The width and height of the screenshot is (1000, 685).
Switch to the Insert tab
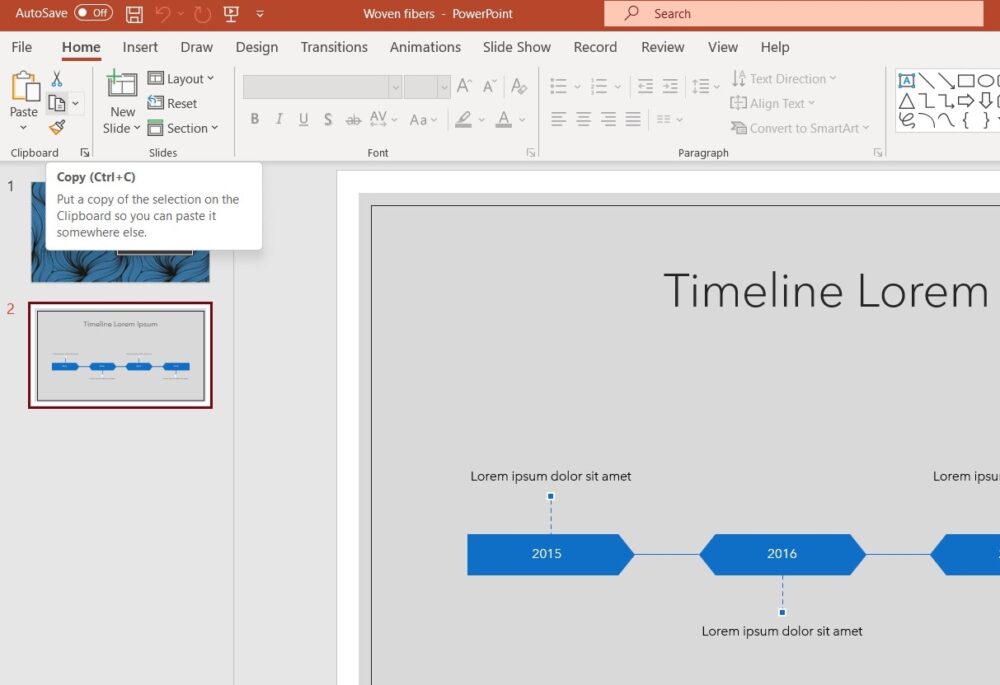pyautogui.click(x=140, y=47)
